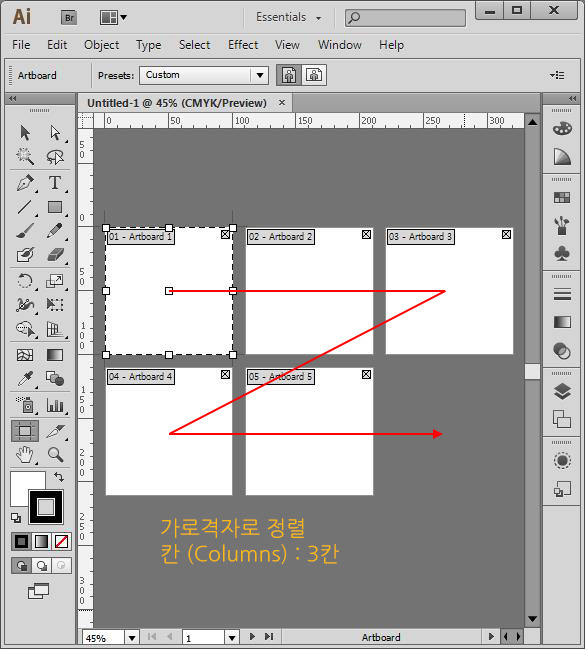585x649 pixels.
Task: Open the Effect menu
Action: 243,45
